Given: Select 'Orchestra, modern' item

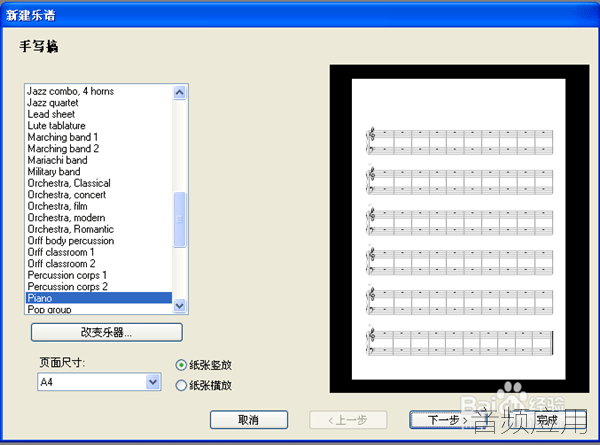Looking at the screenshot, I should [99, 217].
